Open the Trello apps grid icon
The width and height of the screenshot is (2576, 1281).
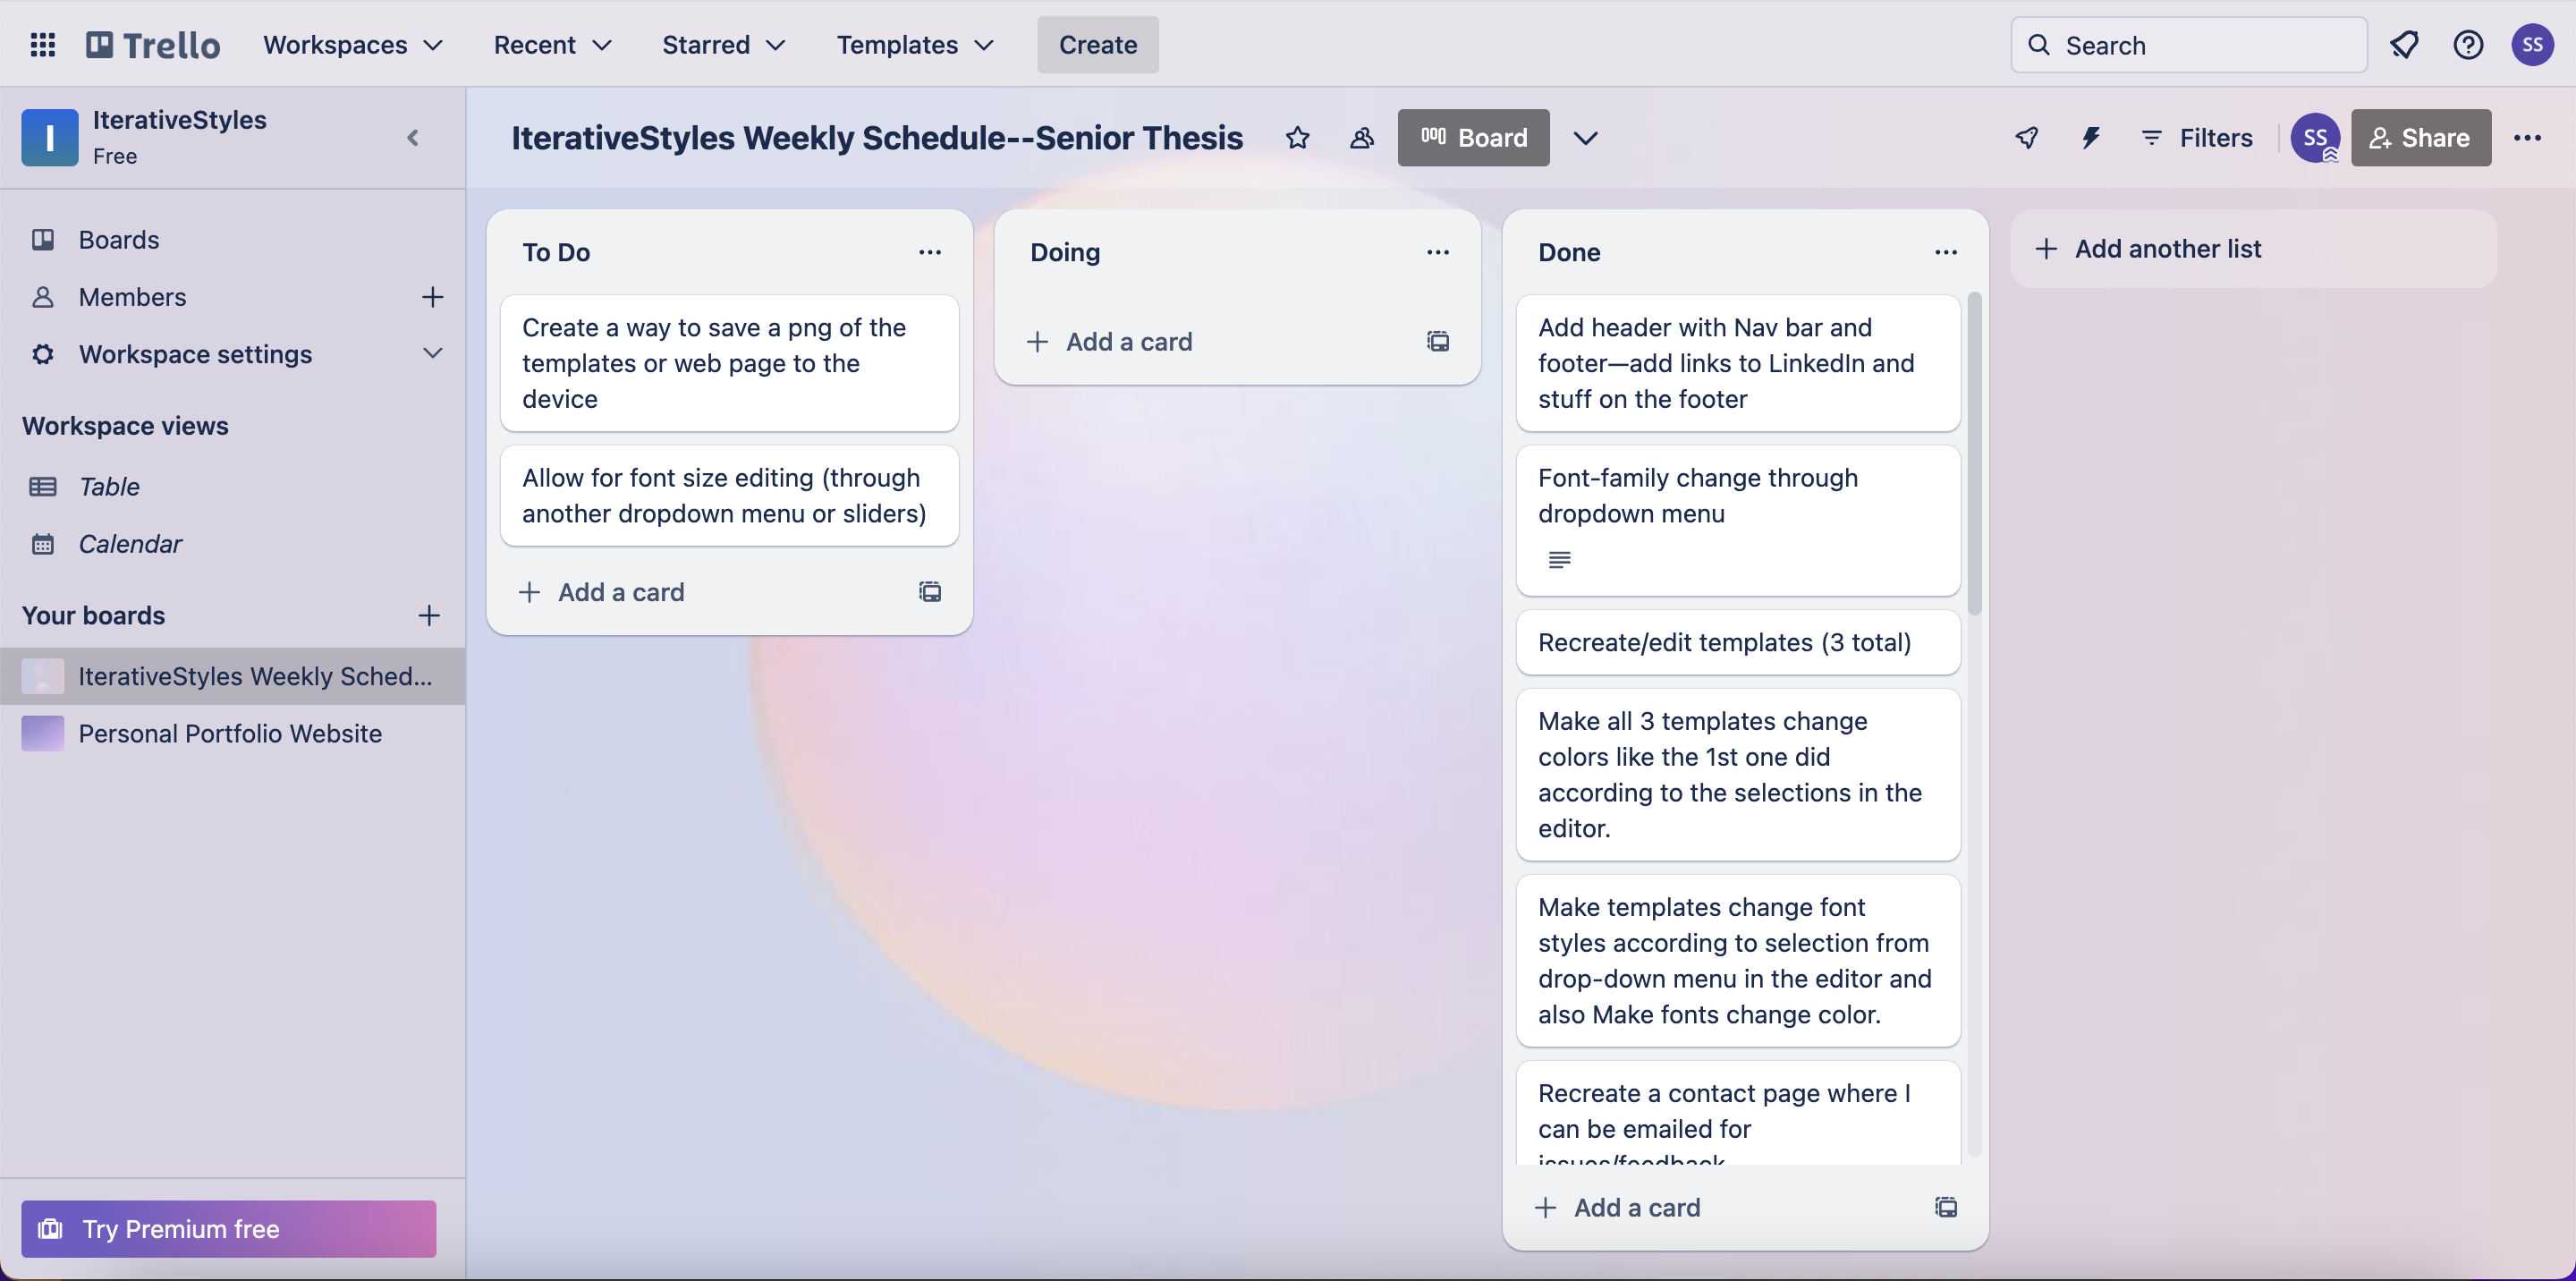point(42,44)
